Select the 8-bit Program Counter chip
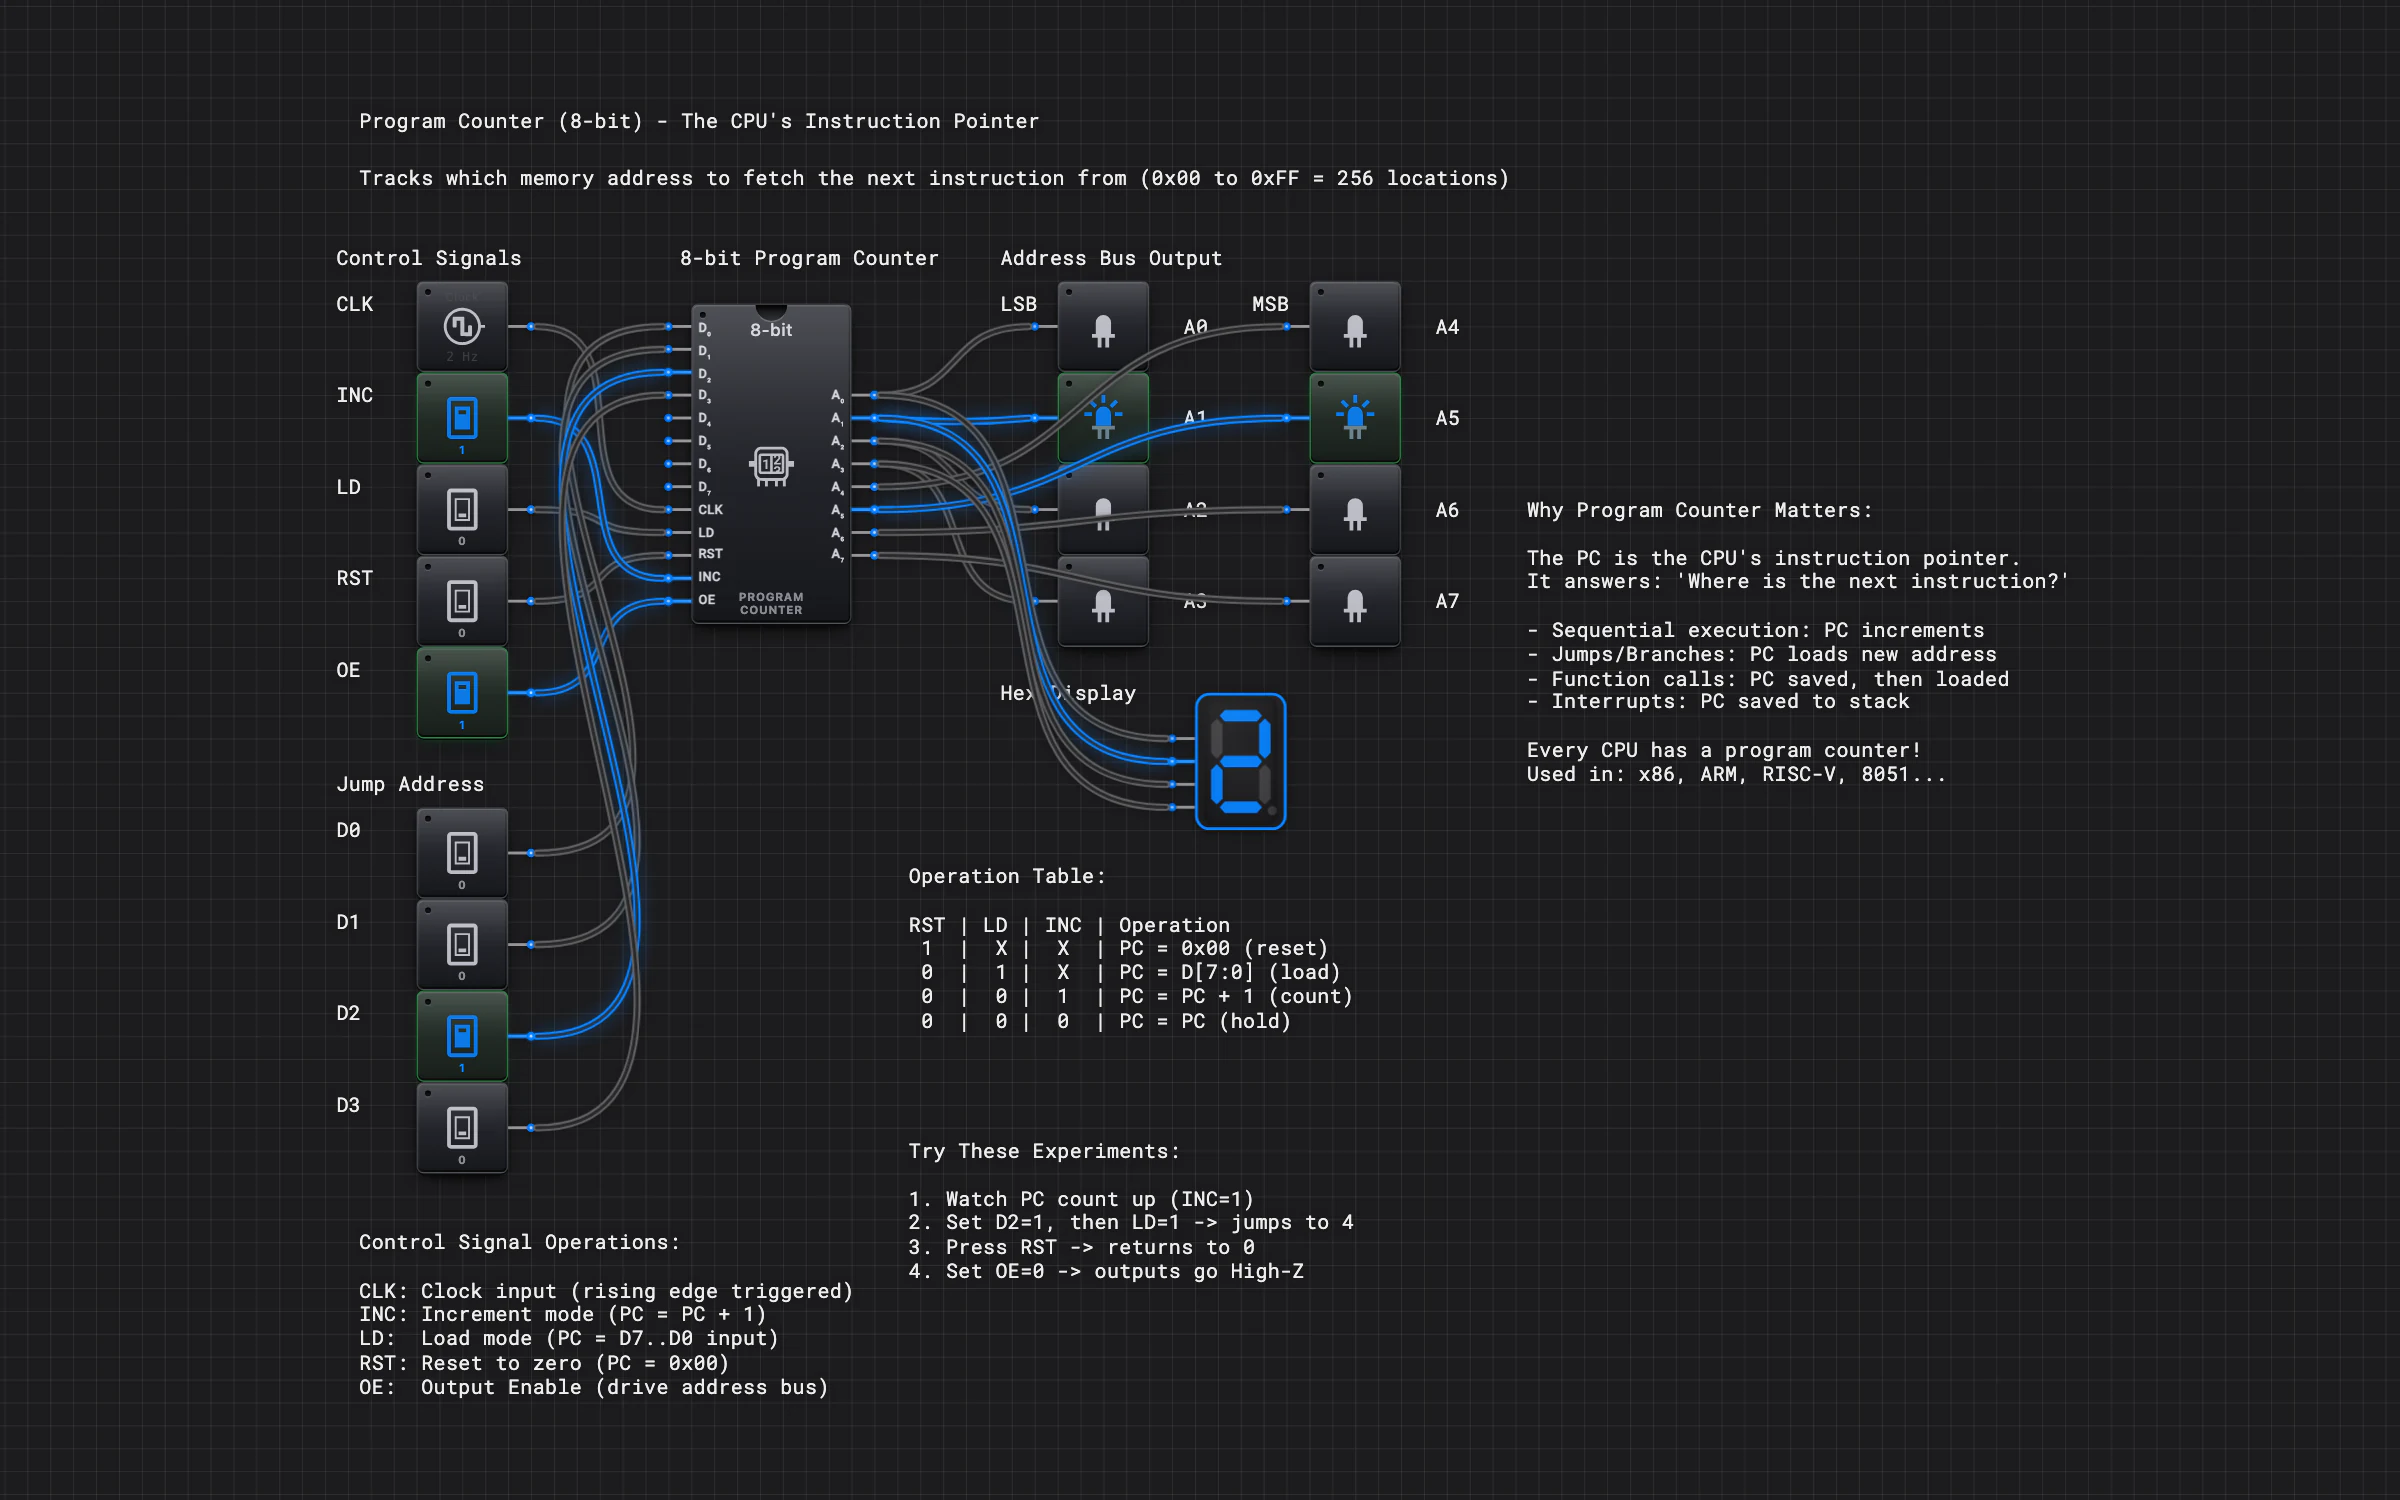The image size is (2400, 1500). tap(771, 464)
